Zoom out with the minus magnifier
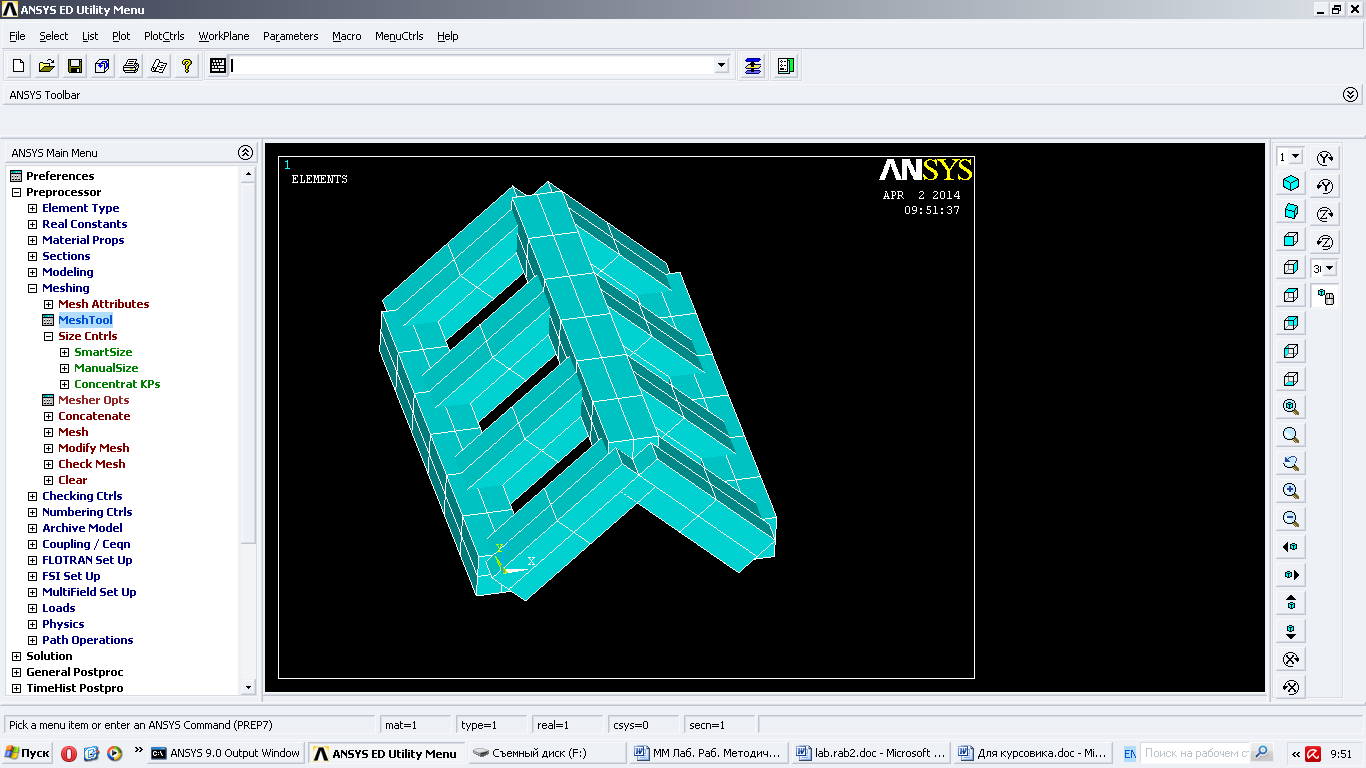The width and height of the screenshot is (1366, 768). pyautogui.click(x=1291, y=519)
